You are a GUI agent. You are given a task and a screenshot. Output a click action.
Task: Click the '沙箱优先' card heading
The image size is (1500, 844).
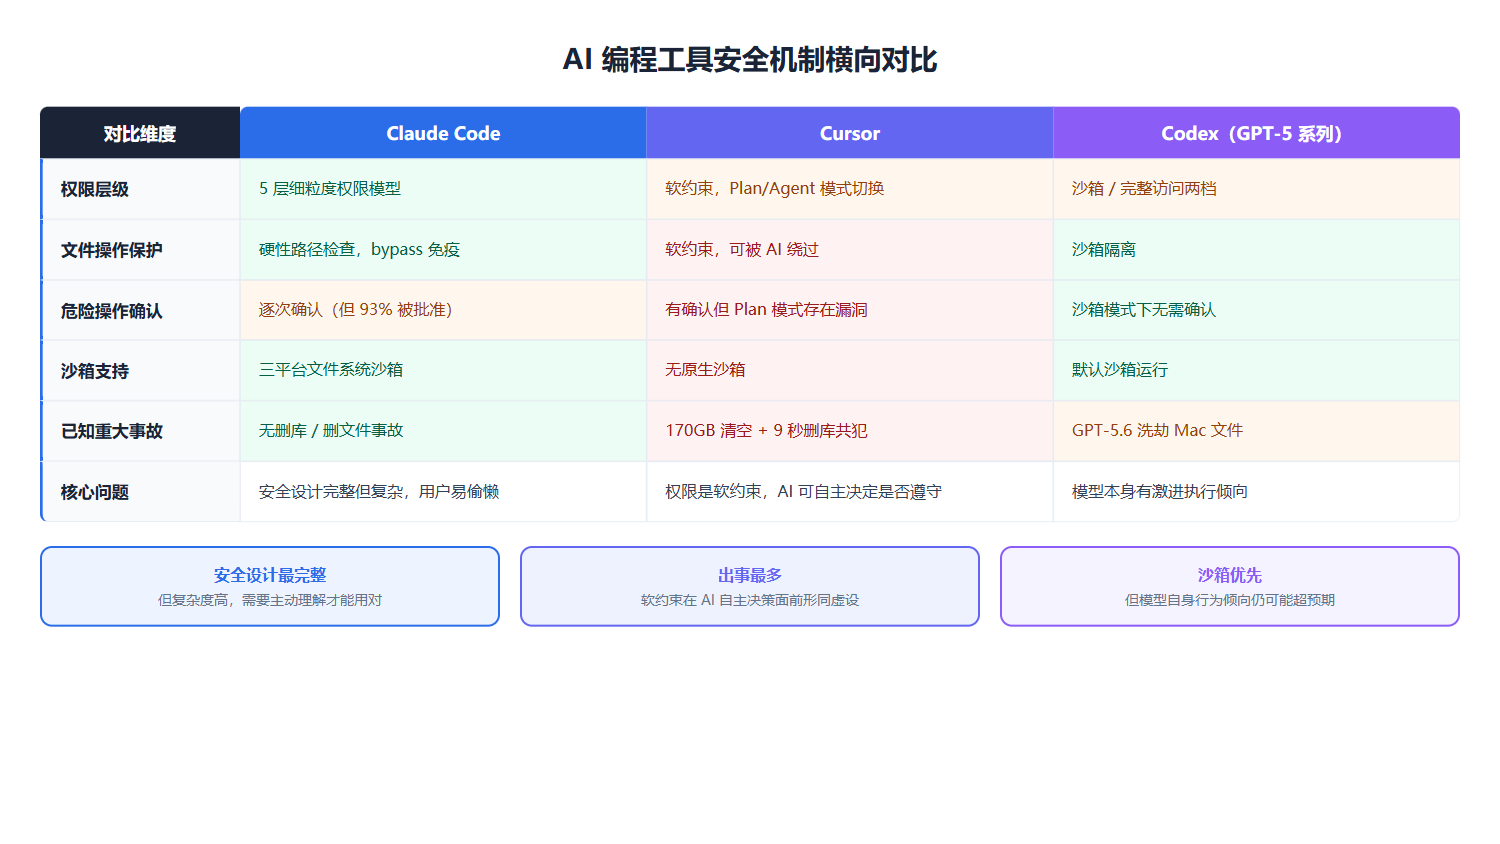1230,575
